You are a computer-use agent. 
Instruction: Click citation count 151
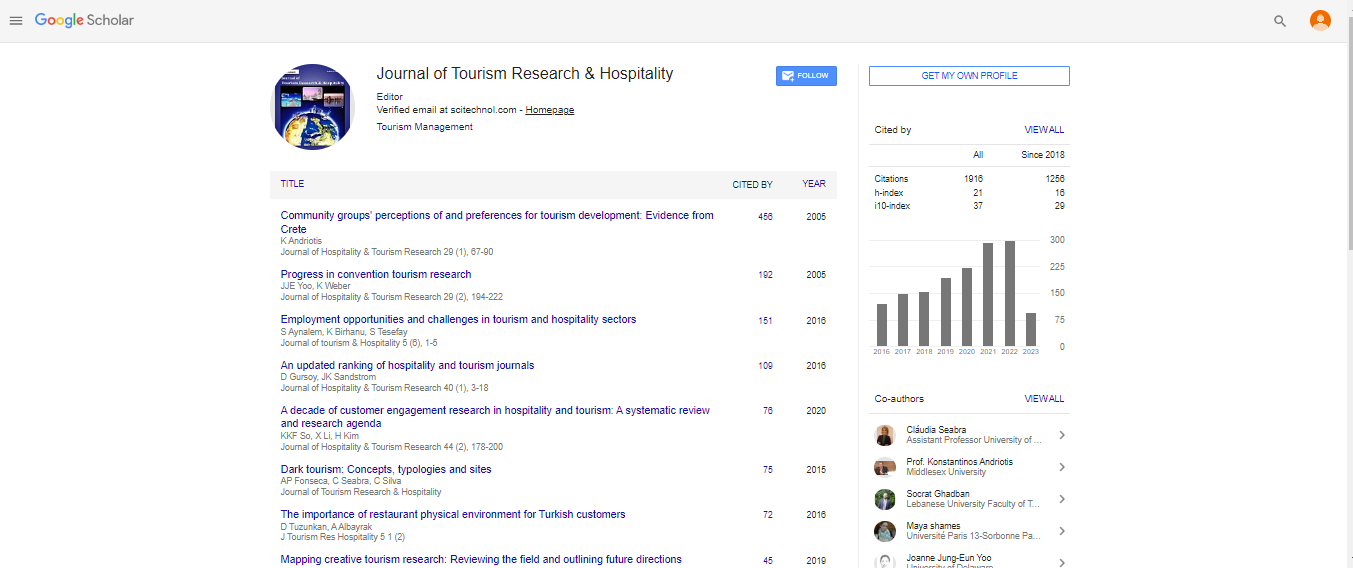[x=765, y=321]
